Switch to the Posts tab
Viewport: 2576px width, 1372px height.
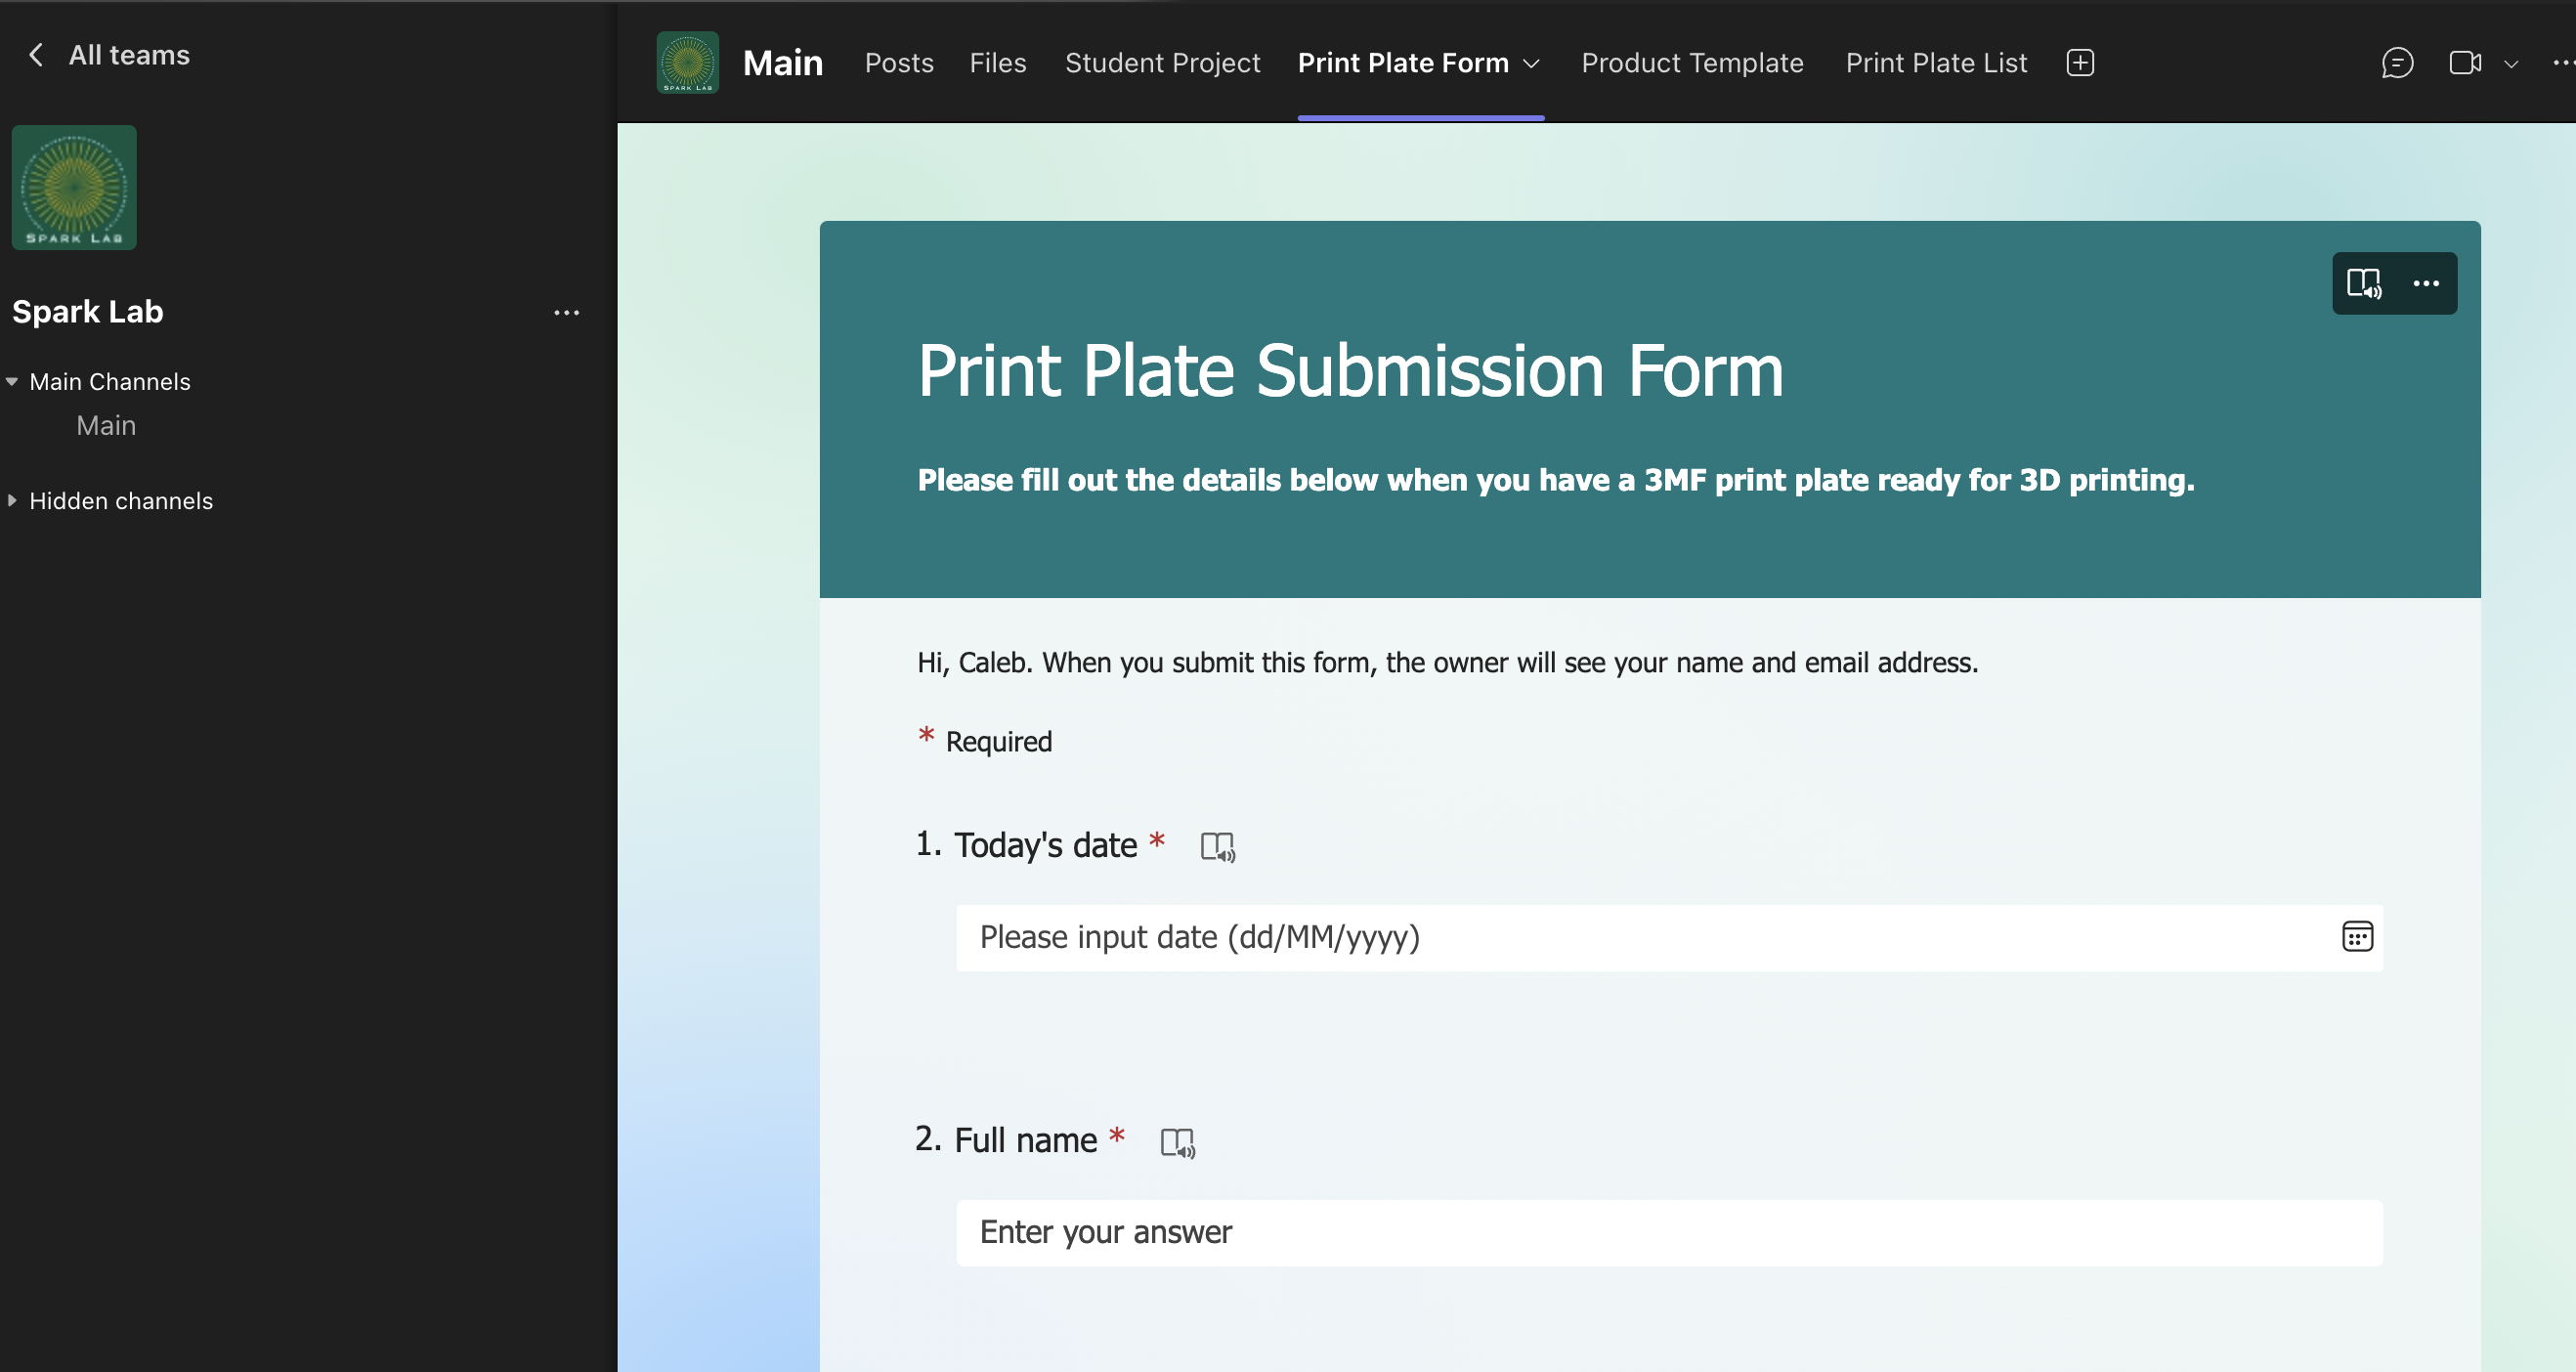coord(898,62)
